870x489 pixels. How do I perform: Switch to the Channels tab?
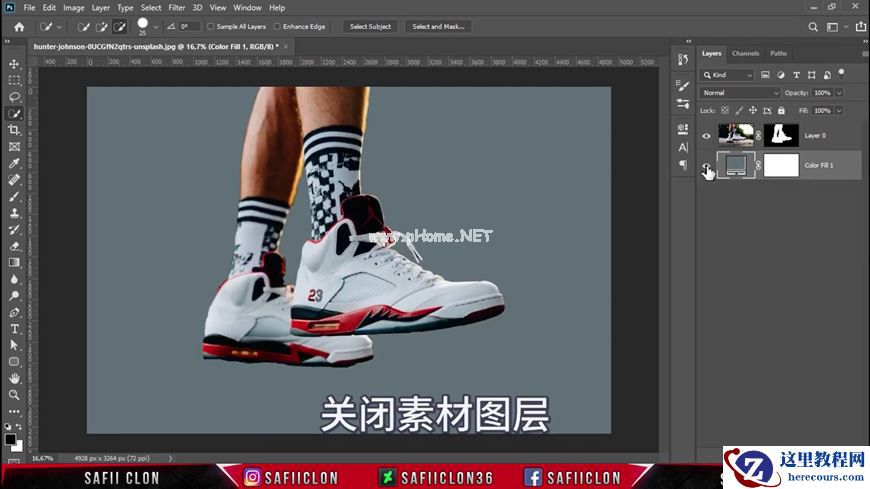[x=745, y=53]
